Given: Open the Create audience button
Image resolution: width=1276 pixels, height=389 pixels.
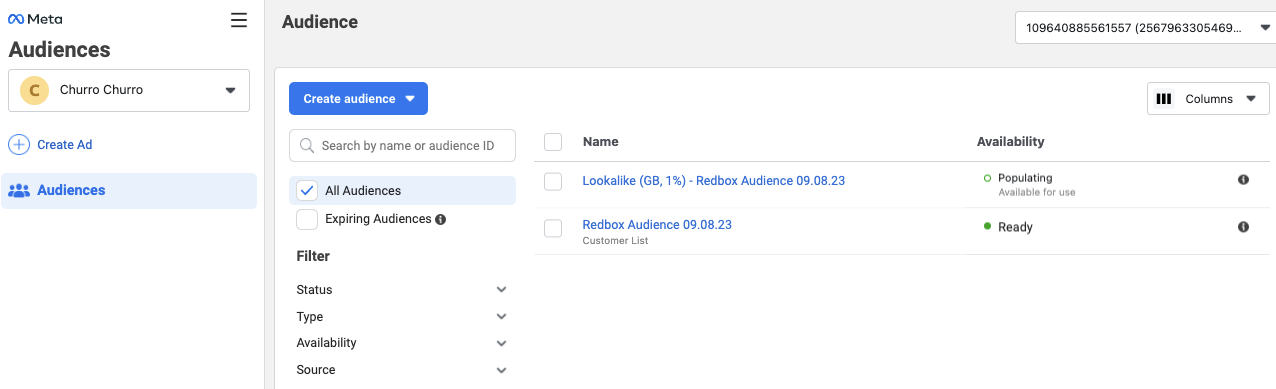Looking at the screenshot, I should click(358, 99).
